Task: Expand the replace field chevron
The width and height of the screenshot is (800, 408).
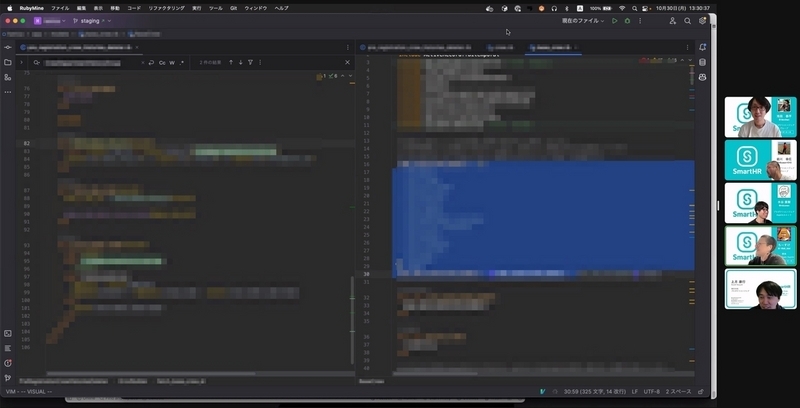Action: [x=21, y=62]
